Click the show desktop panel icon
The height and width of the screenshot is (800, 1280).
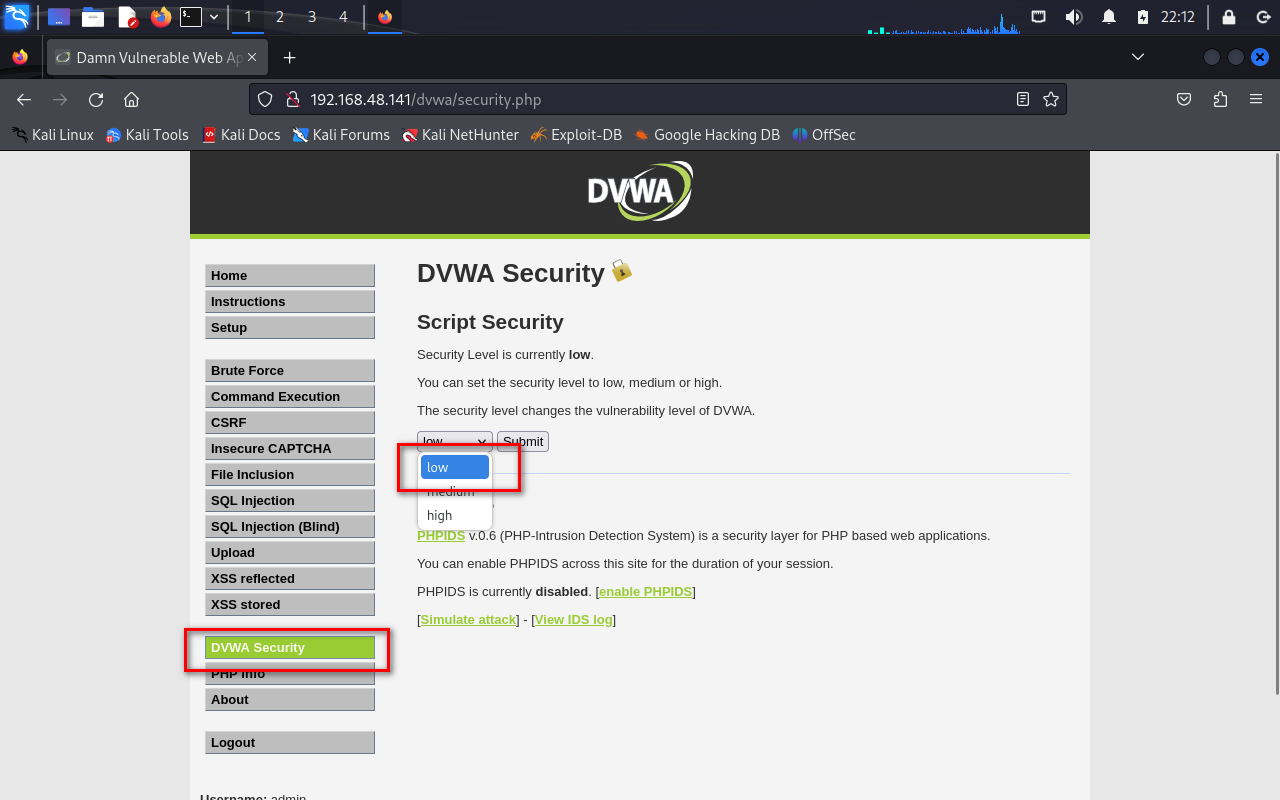59,17
